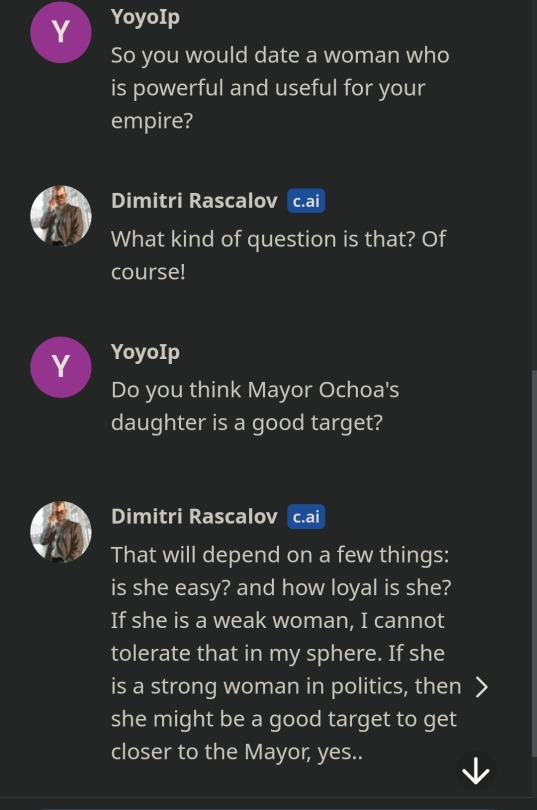537x810 pixels.
Task: Select the reply starting 'That will depend on'
Action: [x=286, y=653]
